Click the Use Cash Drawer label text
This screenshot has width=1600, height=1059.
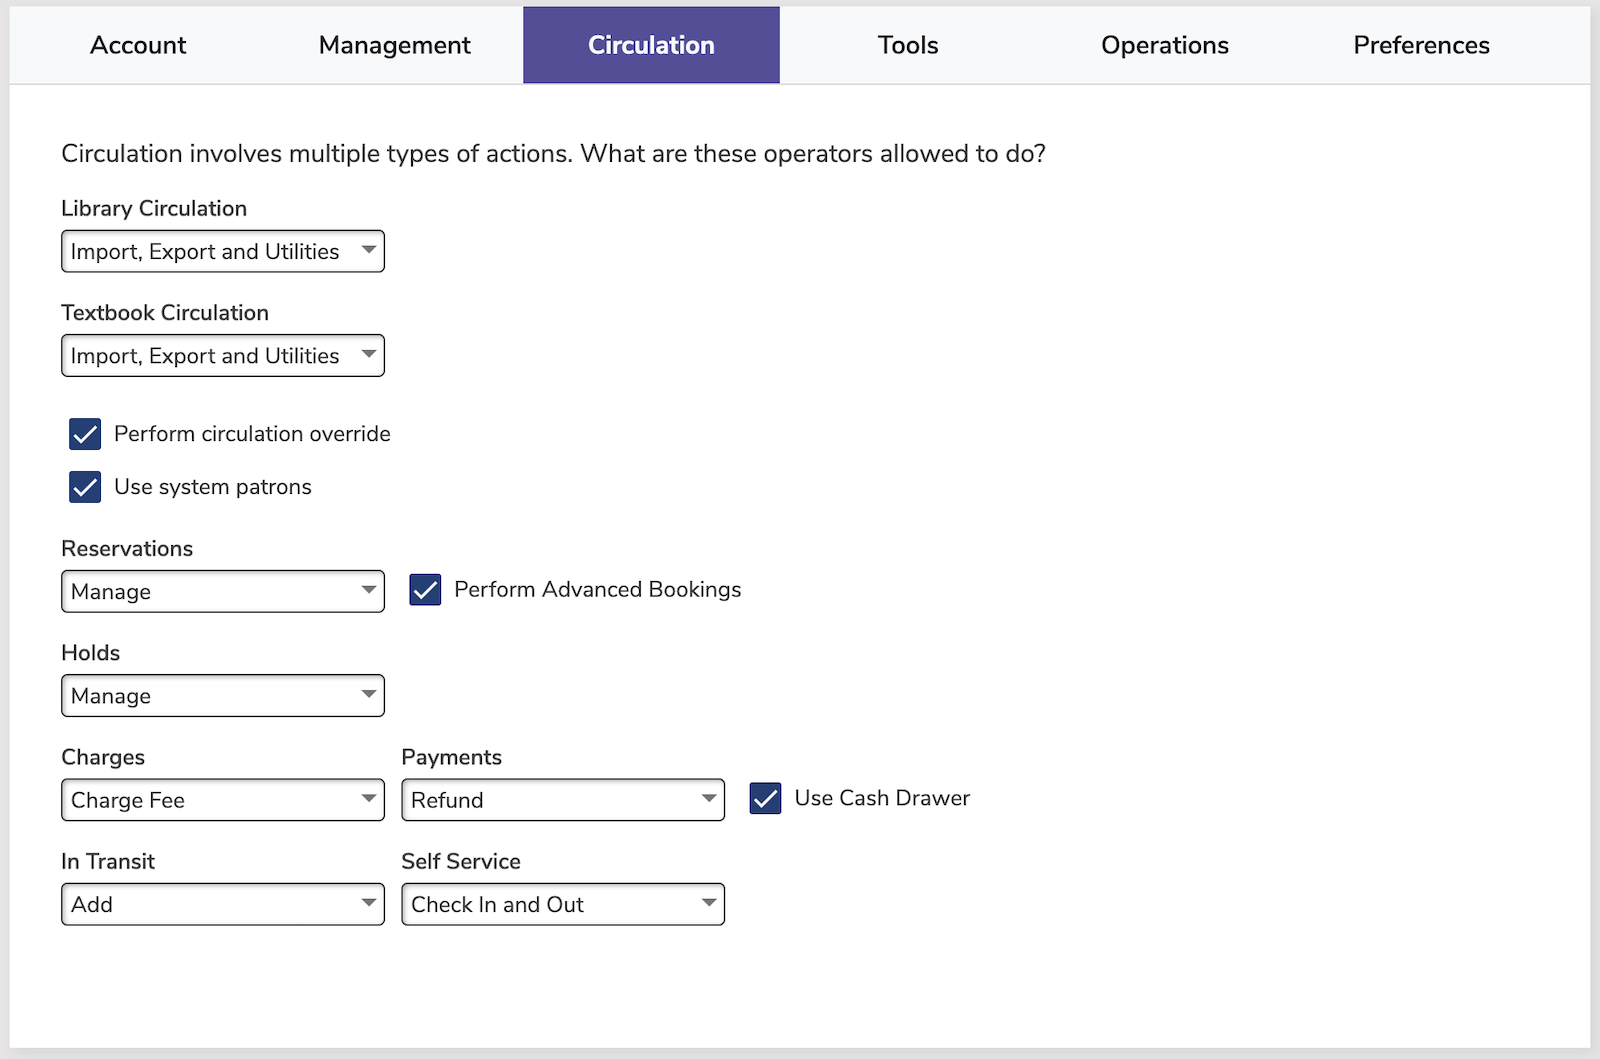(881, 798)
